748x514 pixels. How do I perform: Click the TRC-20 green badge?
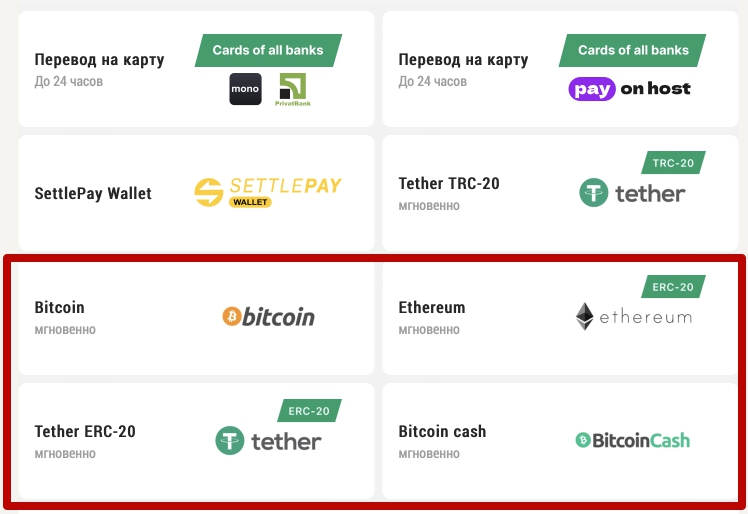click(673, 163)
